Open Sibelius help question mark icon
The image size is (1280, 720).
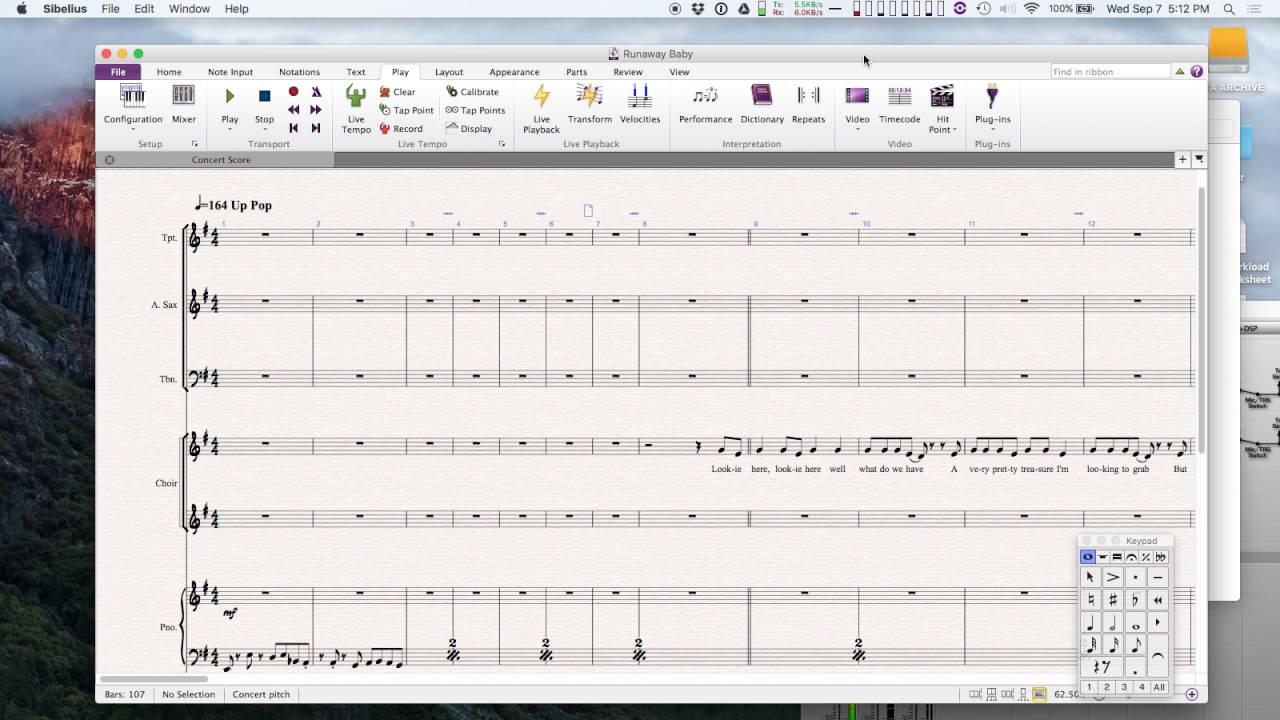coord(1197,72)
